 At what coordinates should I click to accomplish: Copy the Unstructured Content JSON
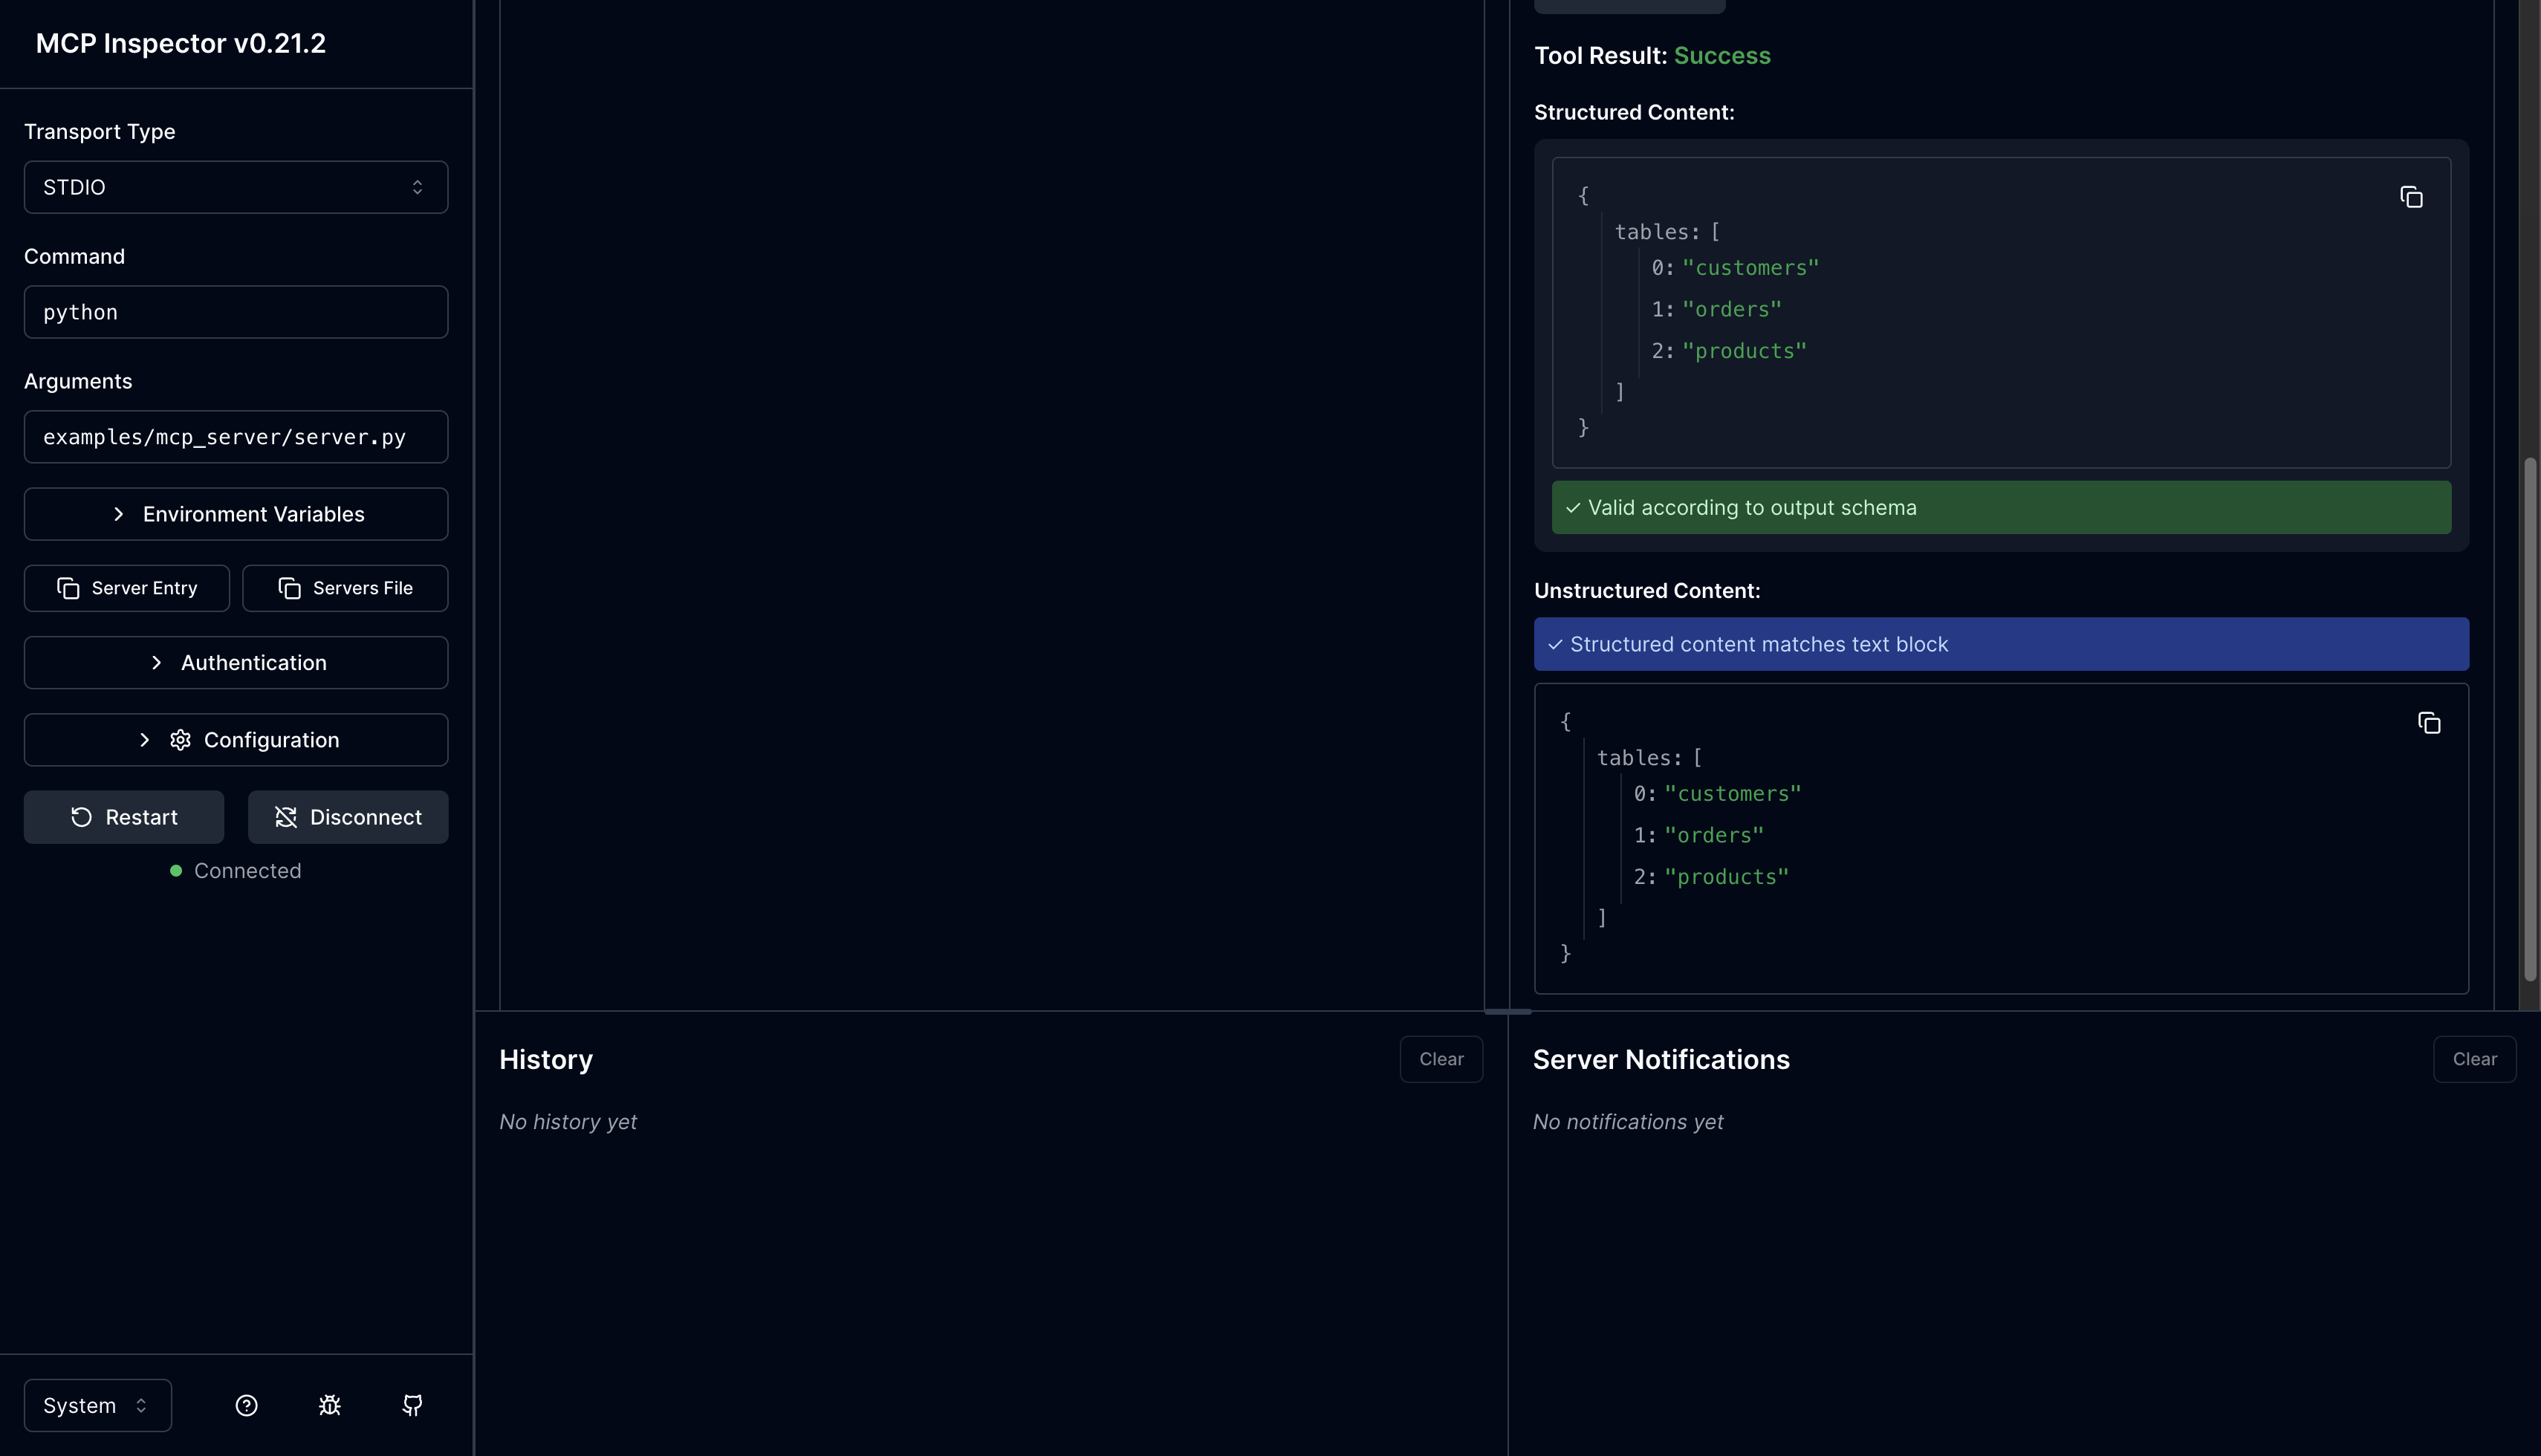click(2429, 723)
